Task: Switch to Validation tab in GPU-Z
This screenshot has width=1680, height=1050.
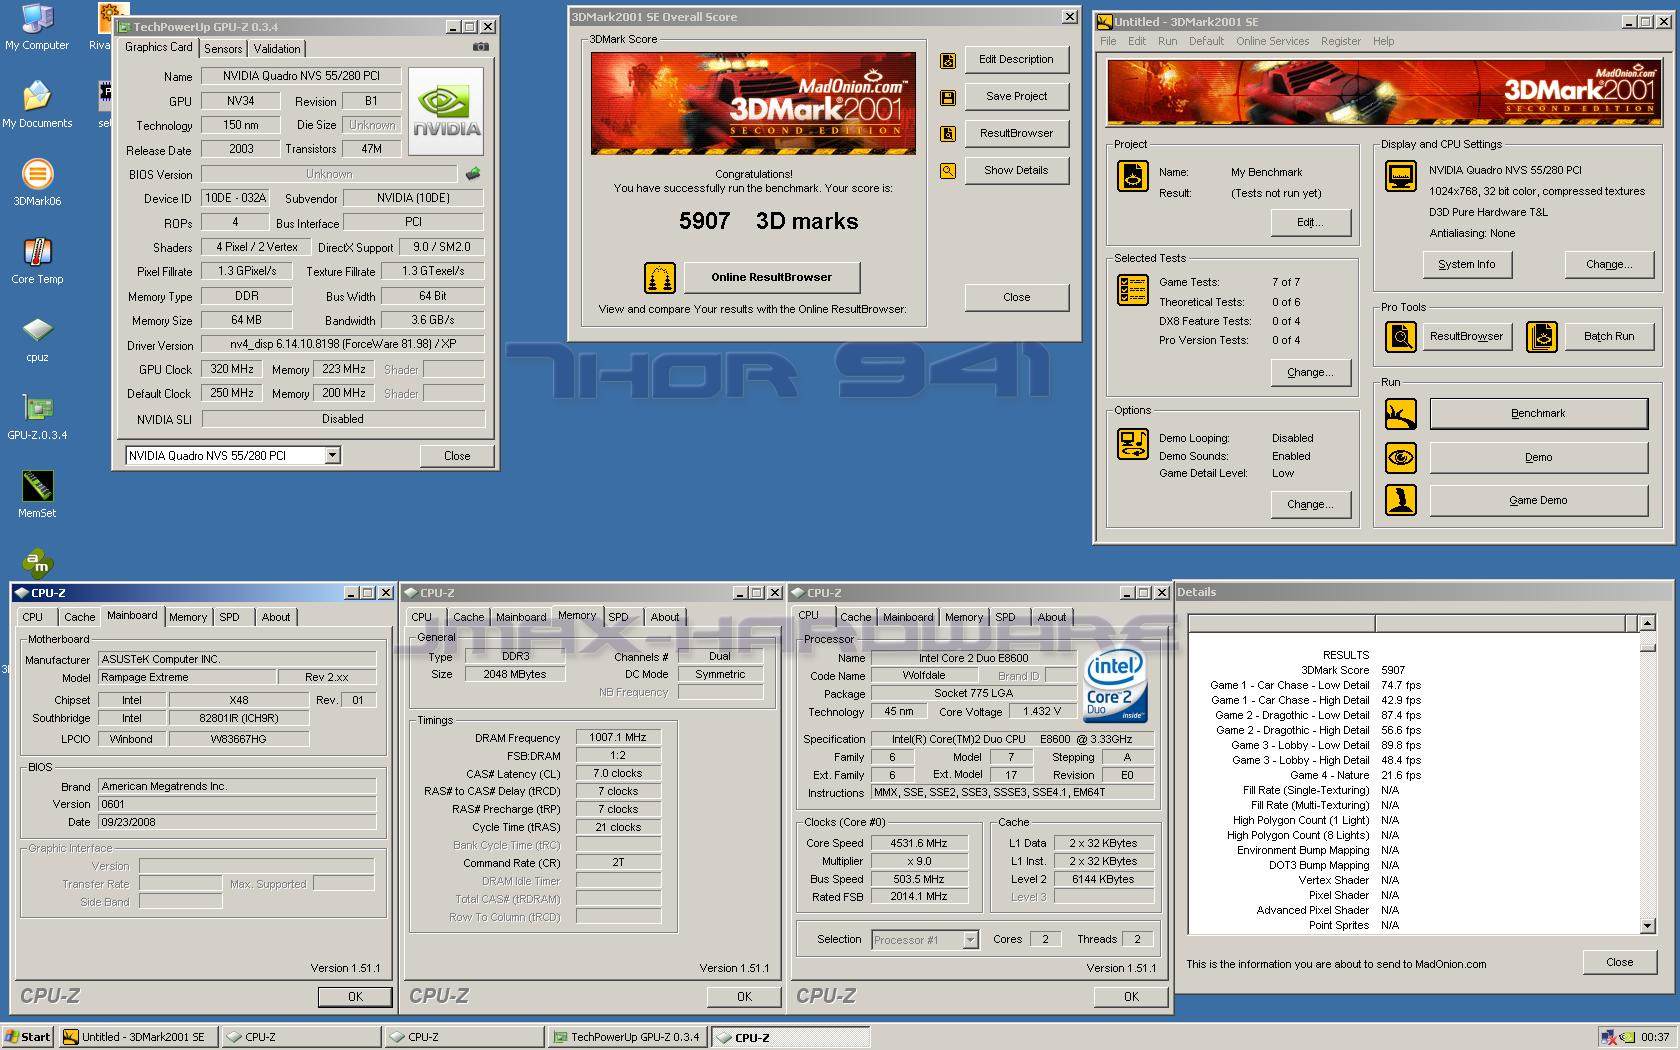Action: click(x=277, y=49)
